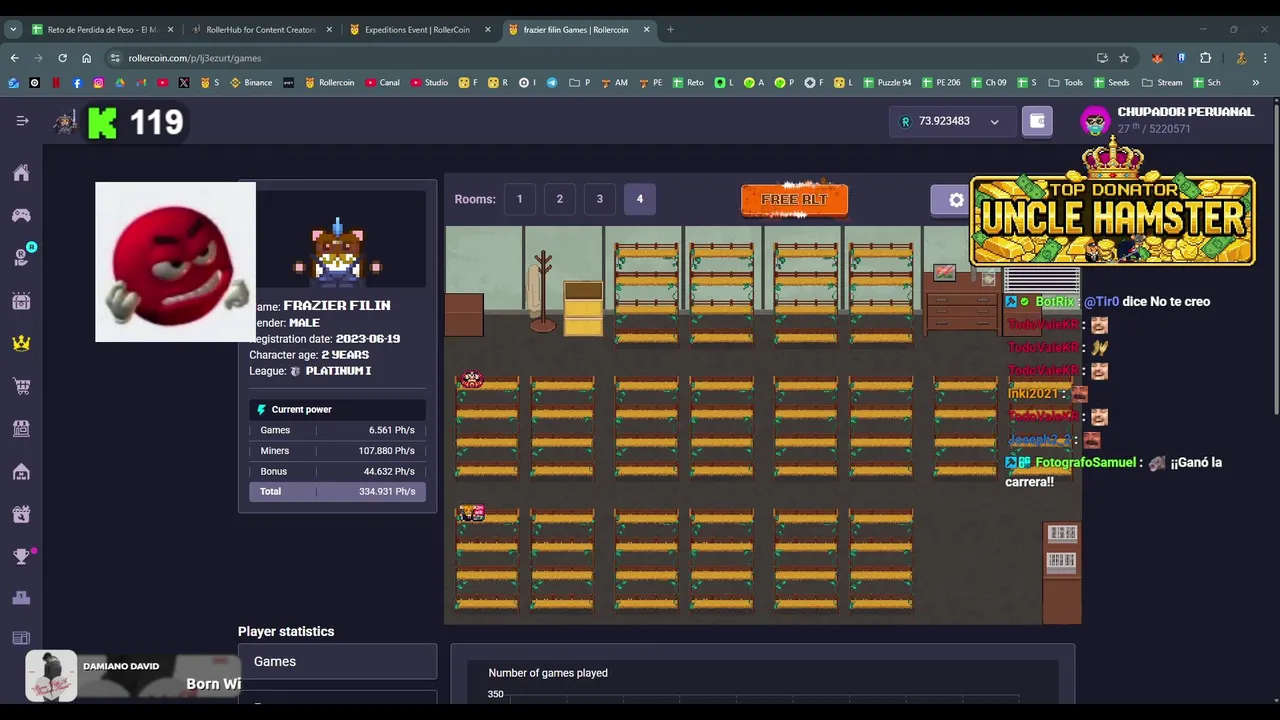Open the Chrome three-dot menu
This screenshot has height=720, width=1280.
tap(1265, 58)
